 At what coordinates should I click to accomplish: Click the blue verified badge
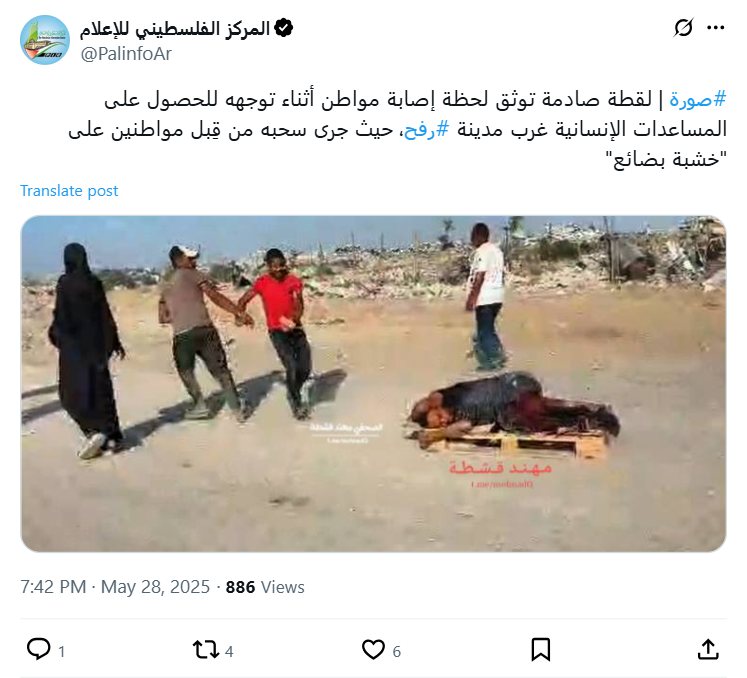coord(284,28)
